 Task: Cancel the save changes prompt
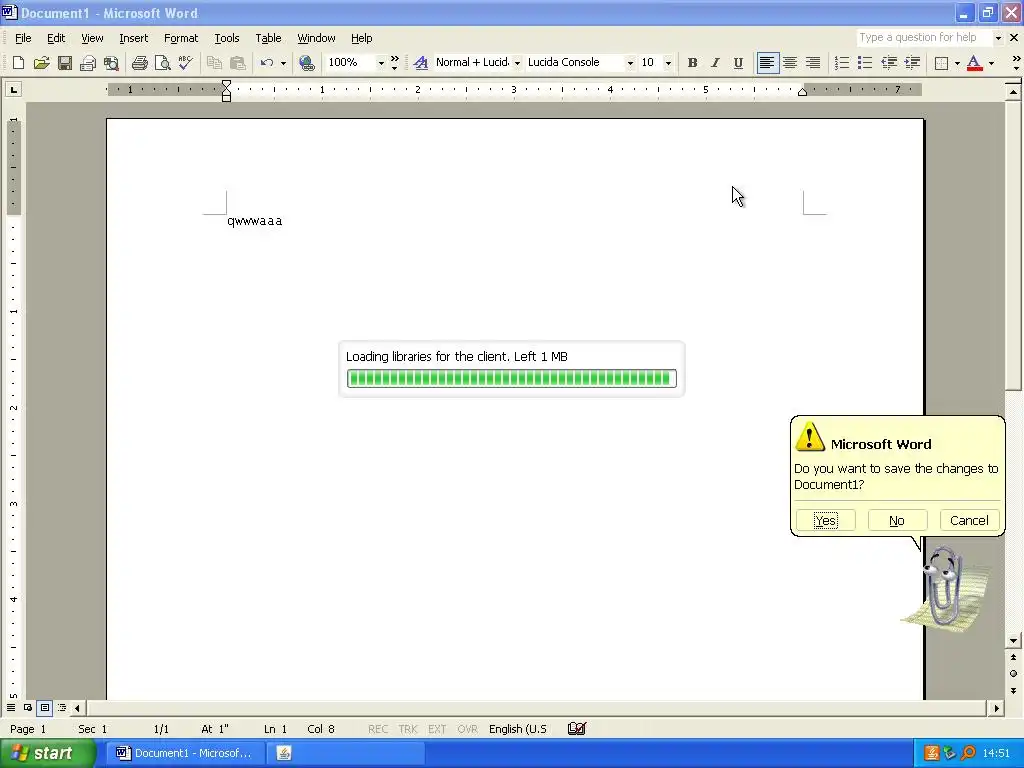click(969, 520)
